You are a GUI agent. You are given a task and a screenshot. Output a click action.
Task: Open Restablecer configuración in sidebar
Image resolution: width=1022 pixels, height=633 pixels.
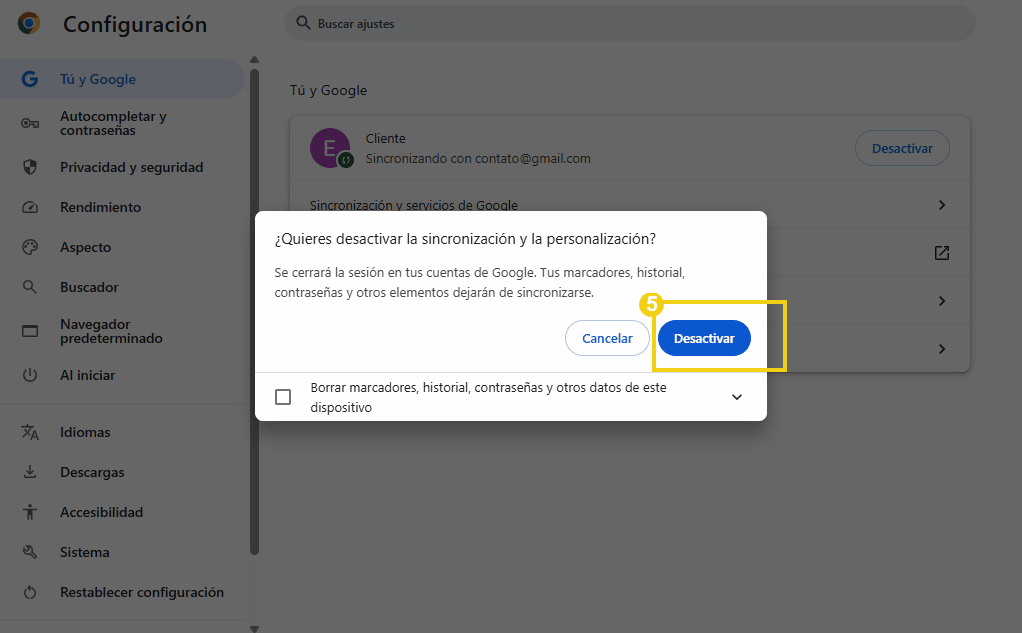141,592
